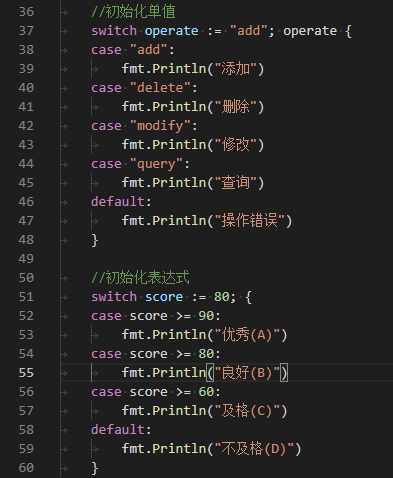Click case score >= 60: line
This screenshot has width=393, height=478.
point(156,392)
